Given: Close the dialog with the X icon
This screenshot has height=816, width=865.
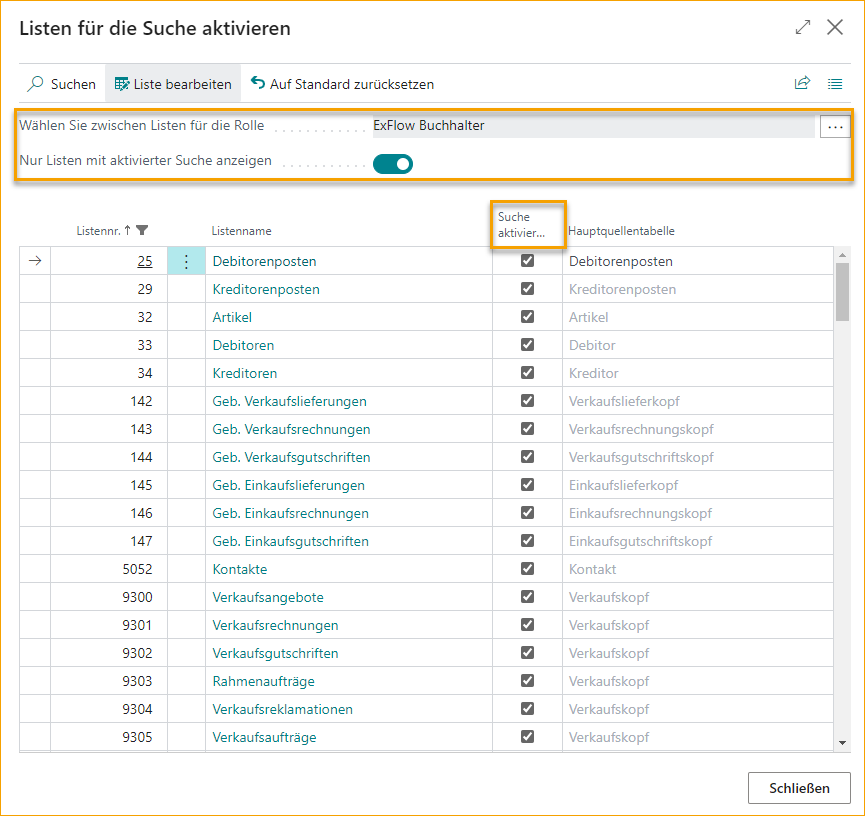Looking at the screenshot, I should point(835,28).
